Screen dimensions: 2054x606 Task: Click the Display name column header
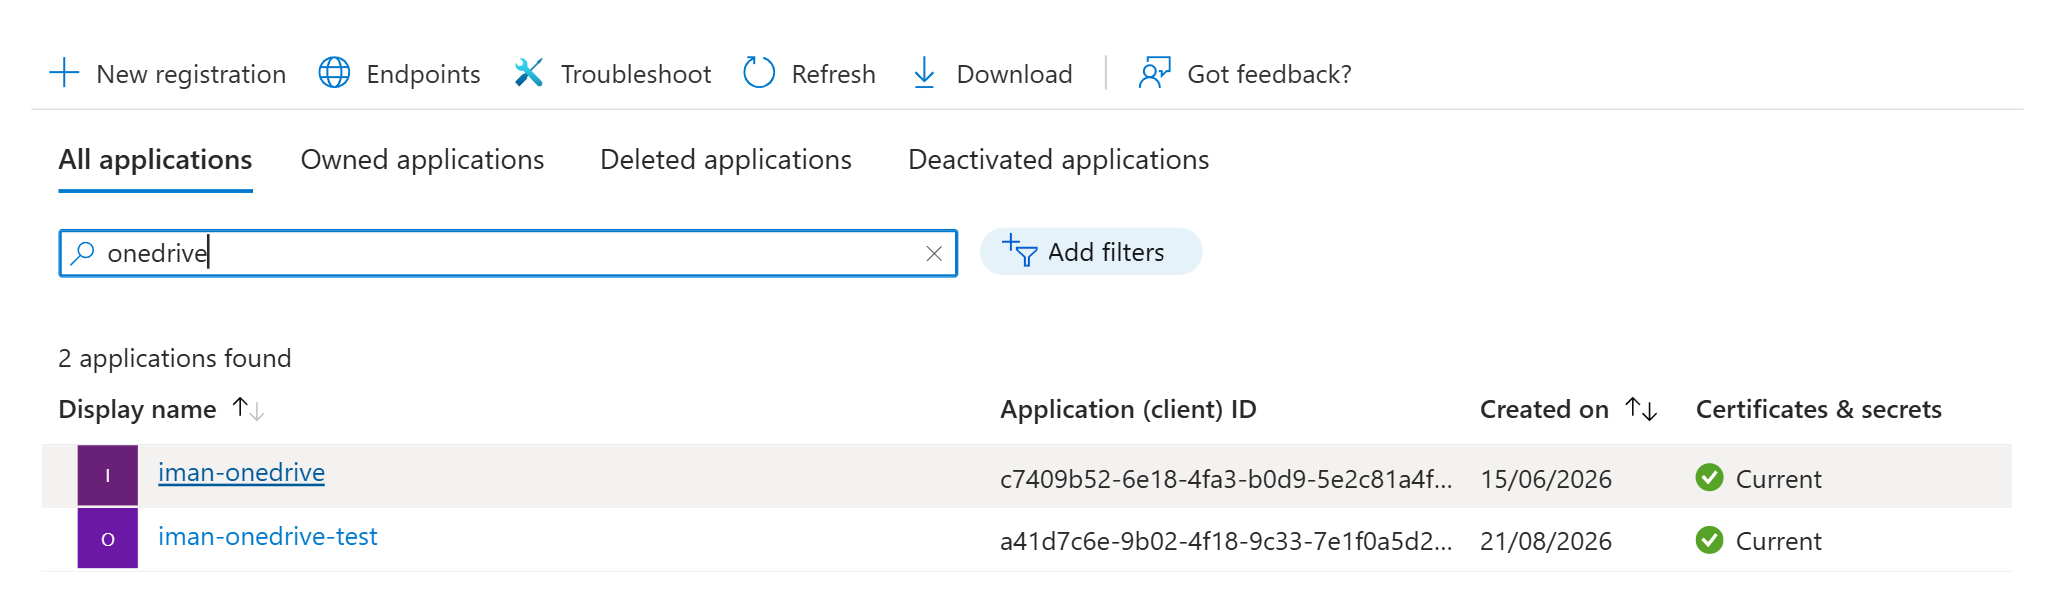(137, 409)
